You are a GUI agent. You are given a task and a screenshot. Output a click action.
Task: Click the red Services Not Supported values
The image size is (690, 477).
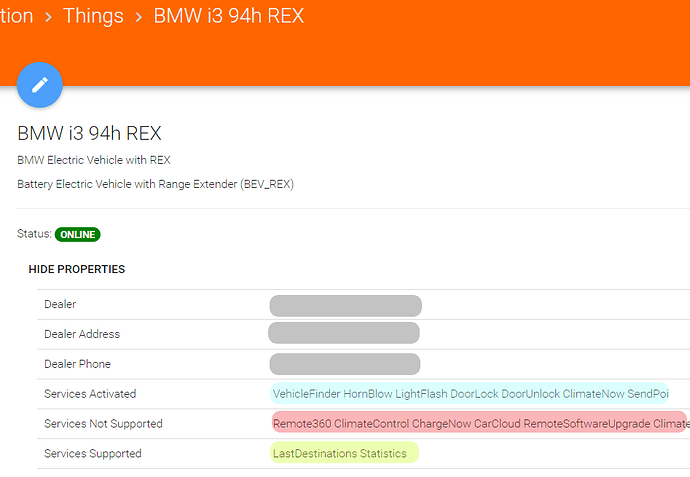[x=478, y=423]
